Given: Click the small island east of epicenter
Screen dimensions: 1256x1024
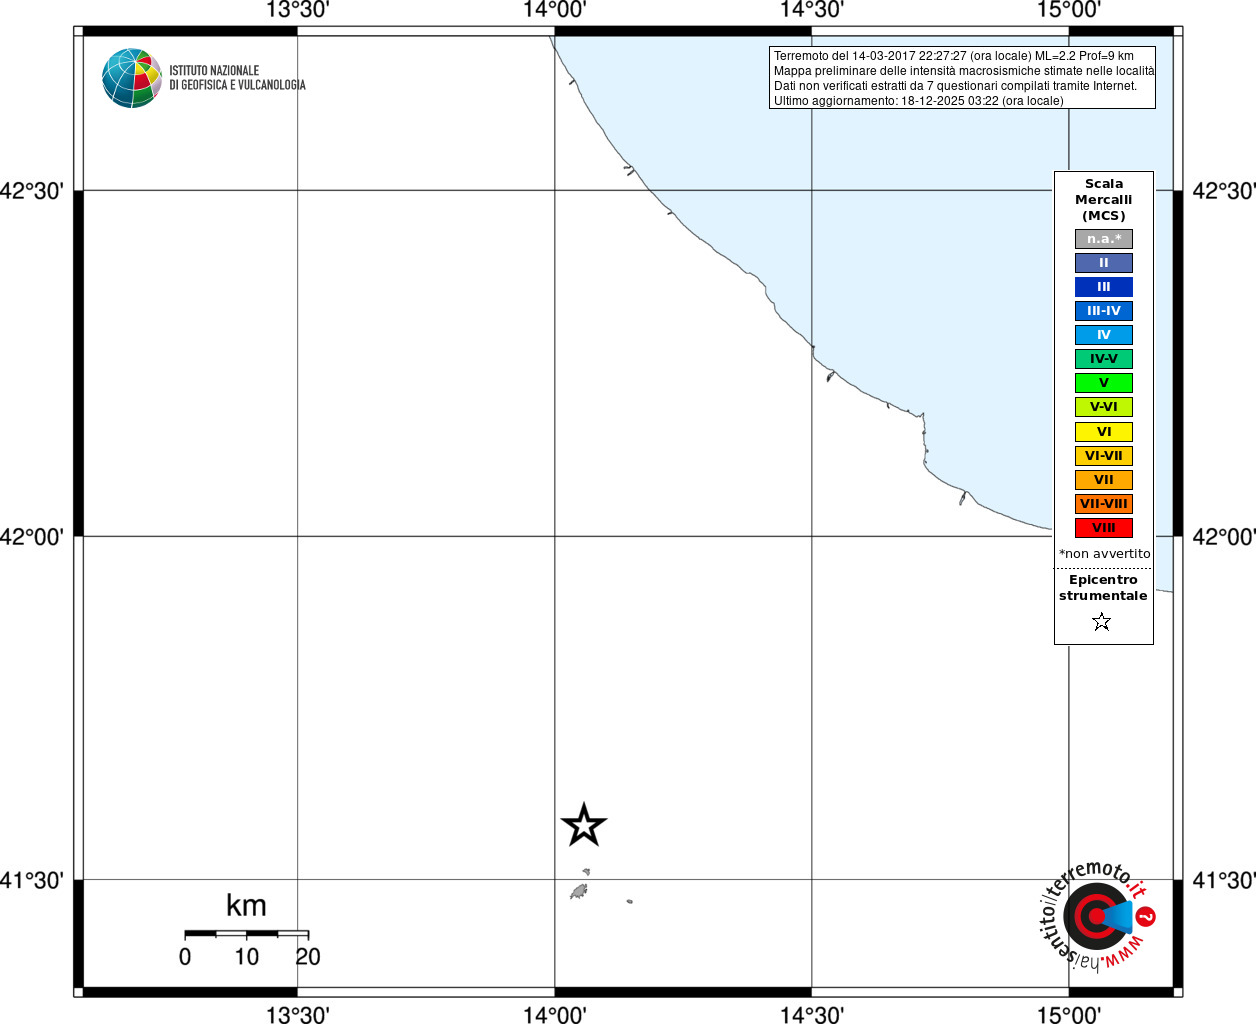Looking at the screenshot, I should tap(630, 901).
